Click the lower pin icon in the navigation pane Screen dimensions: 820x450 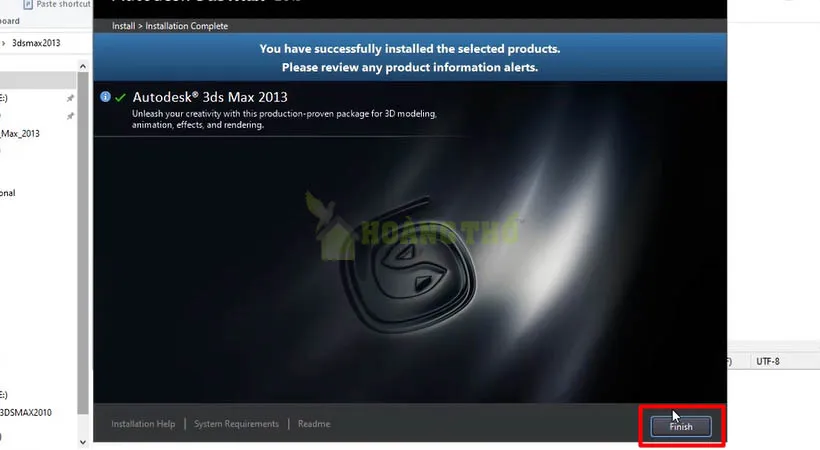tap(70, 116)
